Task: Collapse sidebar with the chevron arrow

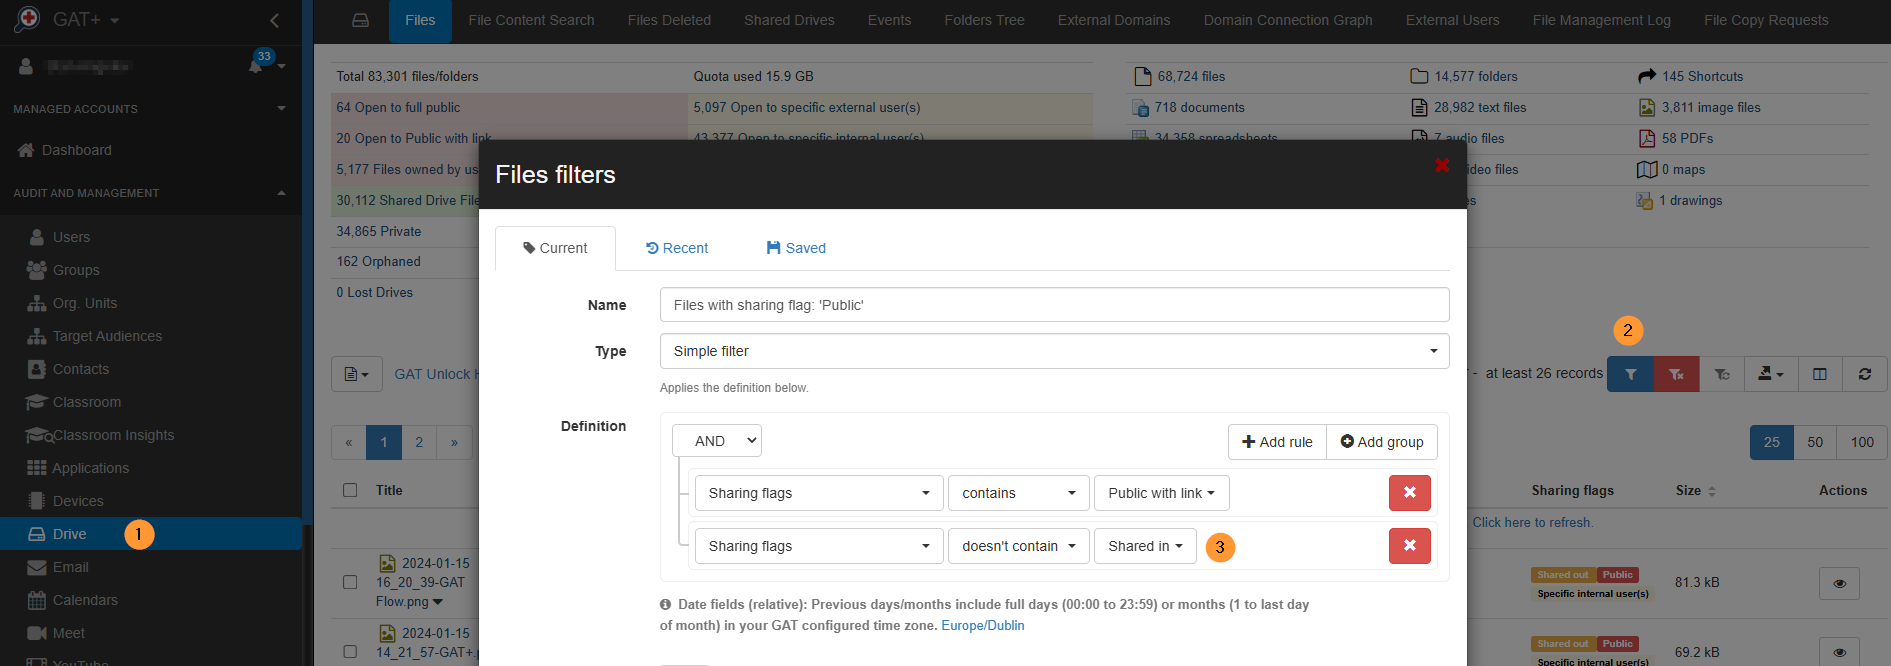Action: tap(275, 20)
